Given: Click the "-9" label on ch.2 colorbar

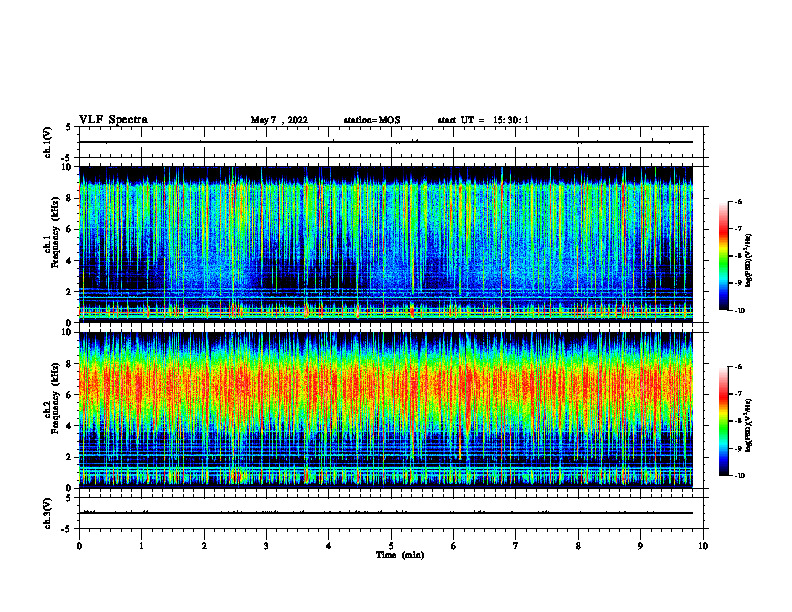Looking at the screenshot, I should (739, 448).
